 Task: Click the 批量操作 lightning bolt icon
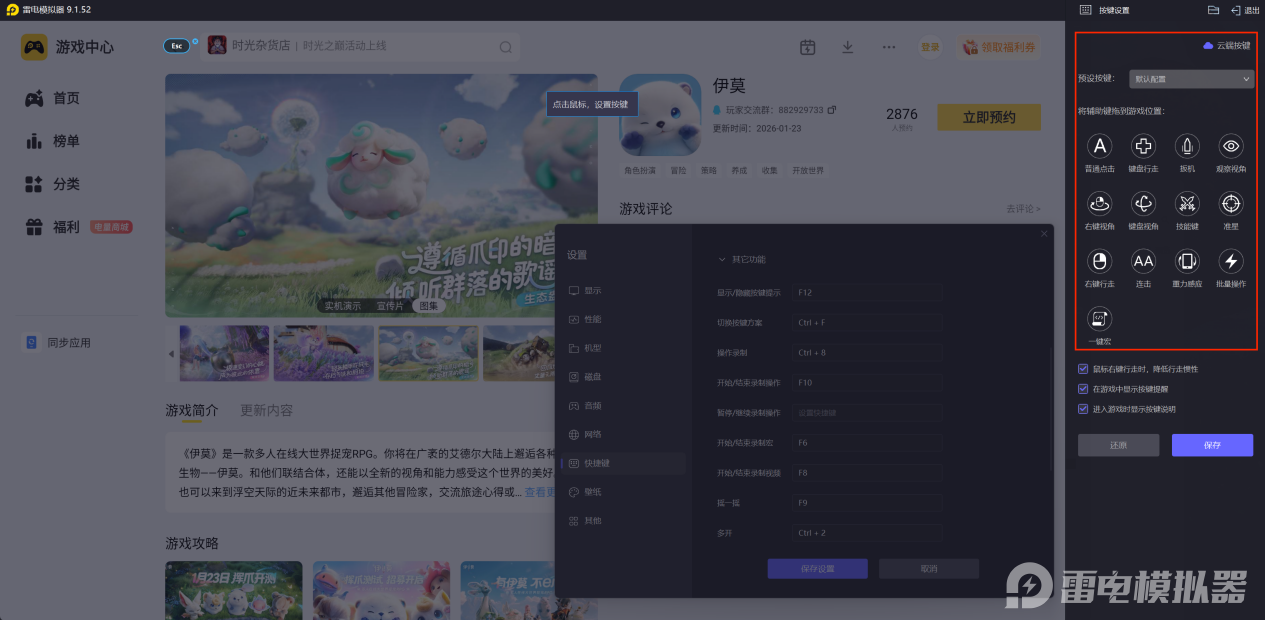(x=1231, y=262)
